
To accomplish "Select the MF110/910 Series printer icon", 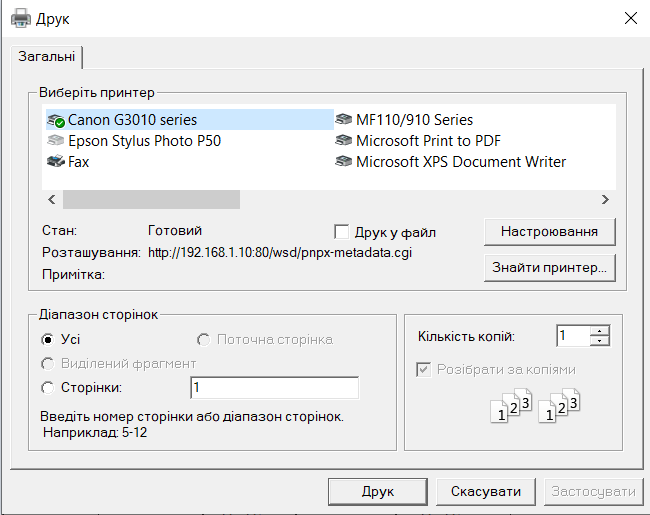I will (x=344, y=120).
